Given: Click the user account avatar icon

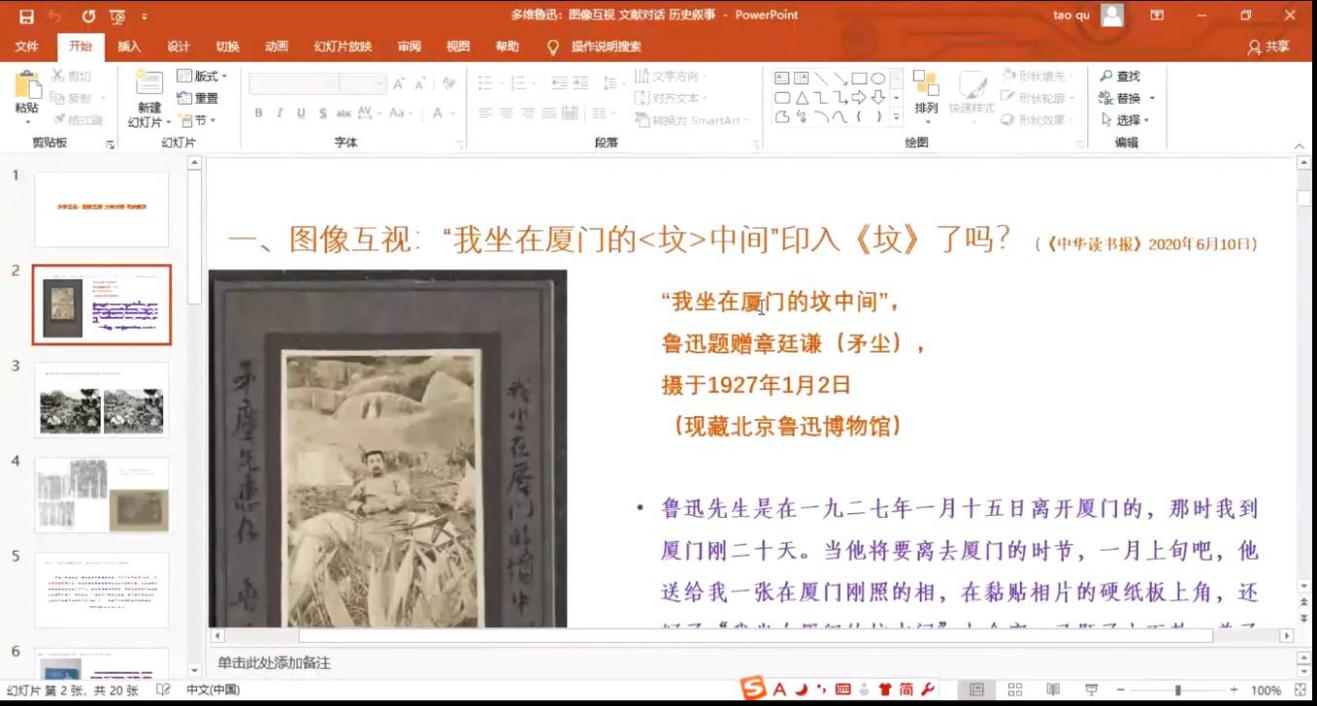Looking at the screenshot, I should pos(1112,15).
